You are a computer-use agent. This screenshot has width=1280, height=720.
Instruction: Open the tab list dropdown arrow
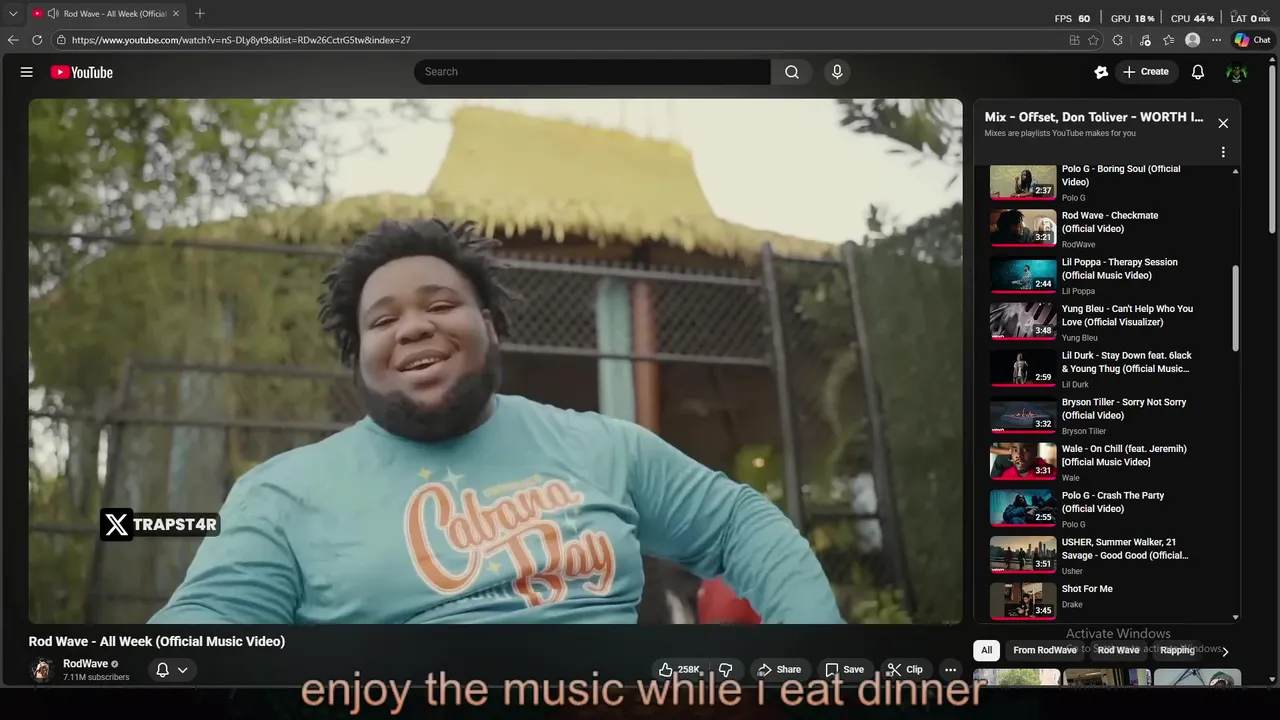click(x=13, y=14)
